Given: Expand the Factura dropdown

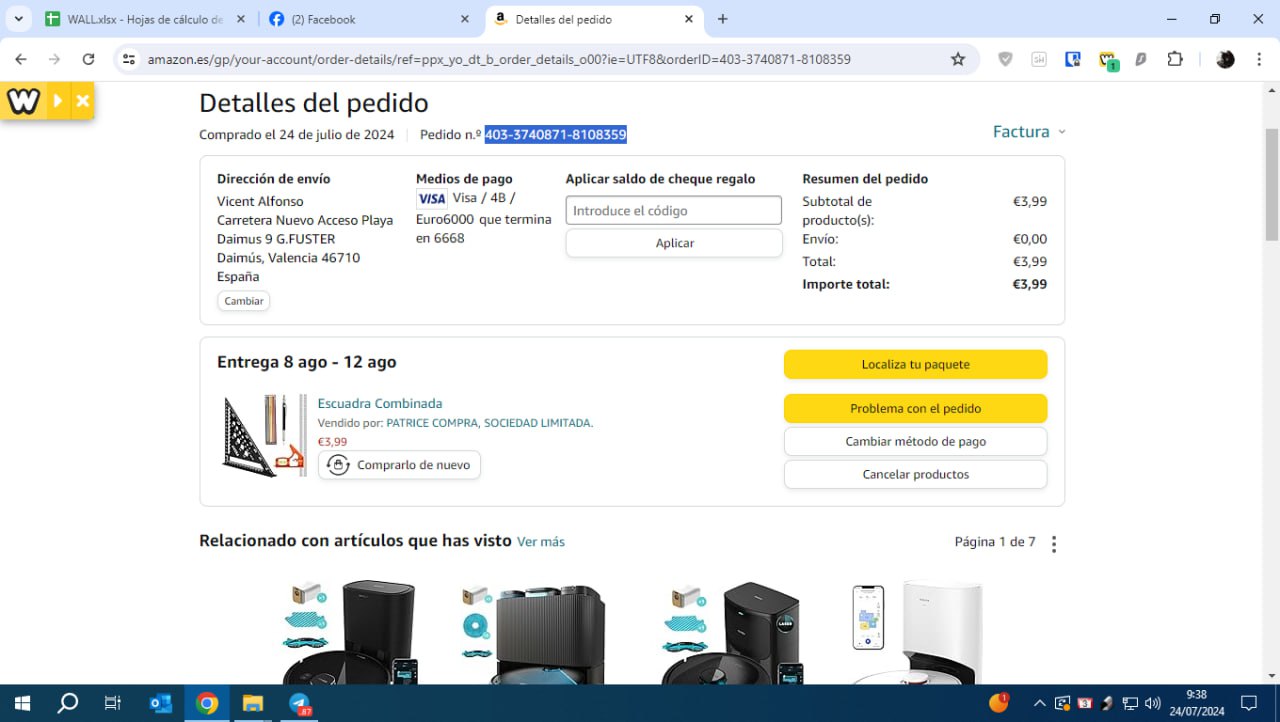Looking at the screenshot, I should tap(1029, 132).
